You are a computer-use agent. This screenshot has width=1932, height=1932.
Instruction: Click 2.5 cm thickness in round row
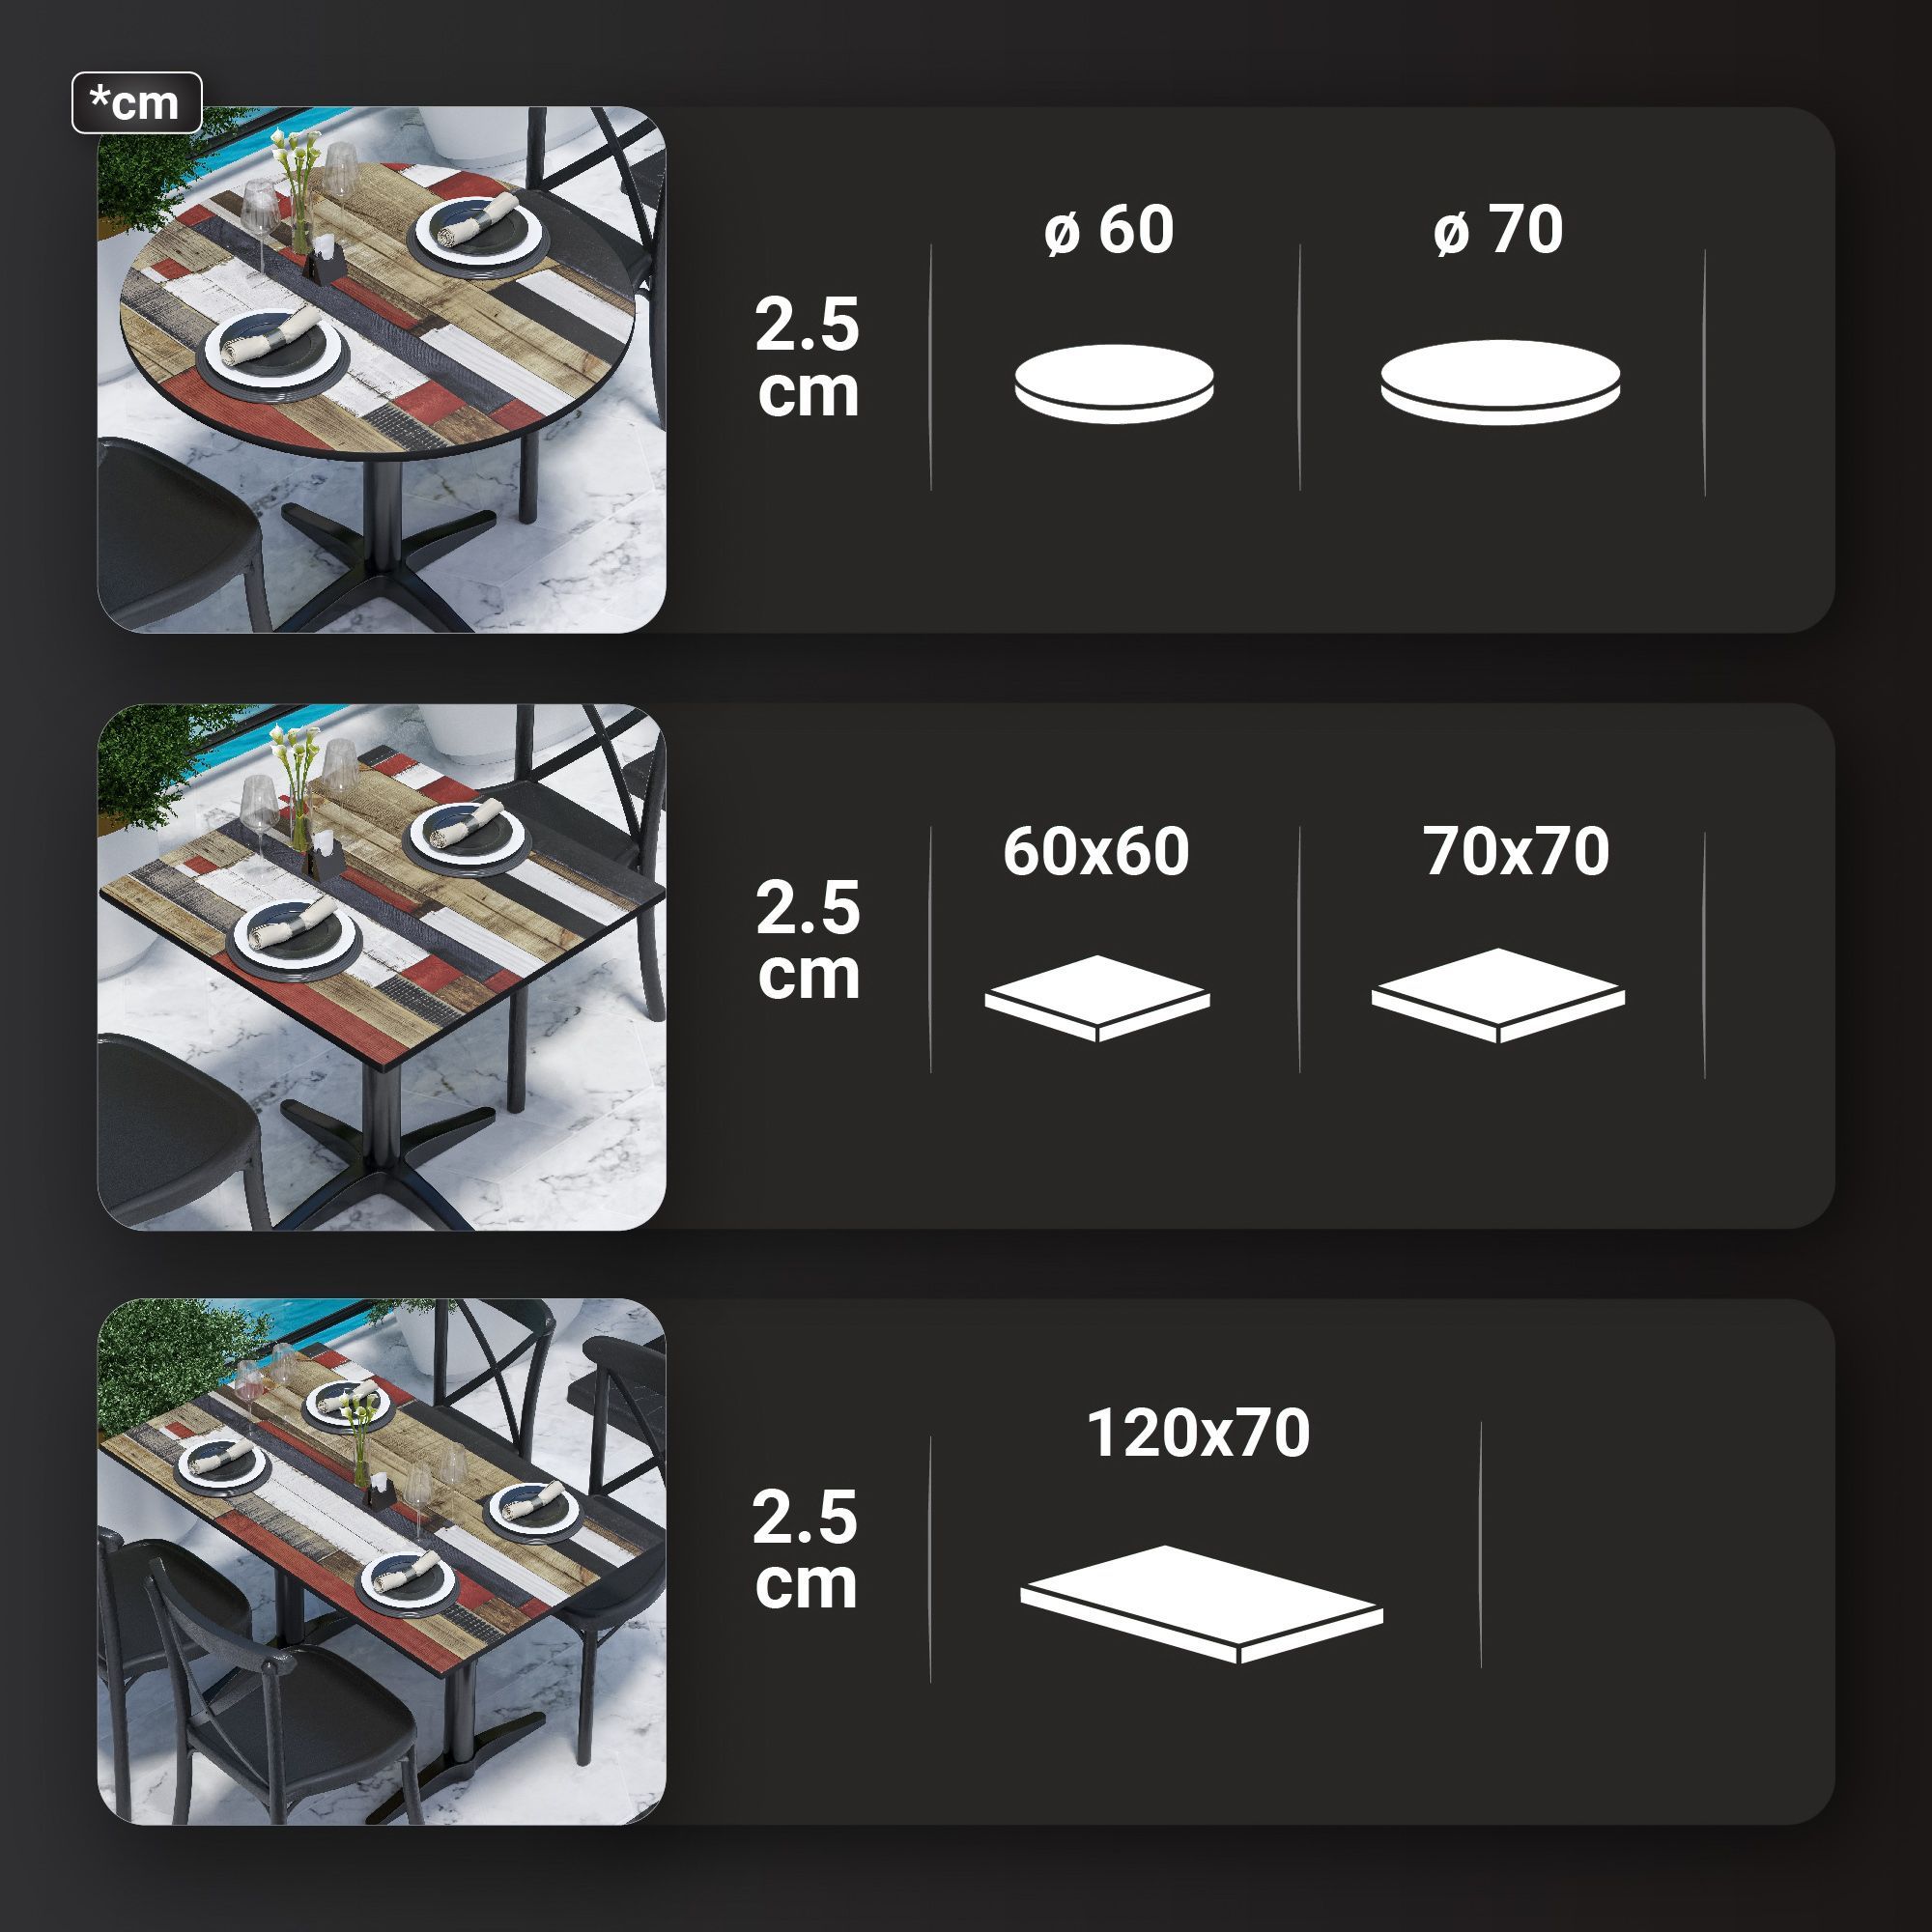807,358
